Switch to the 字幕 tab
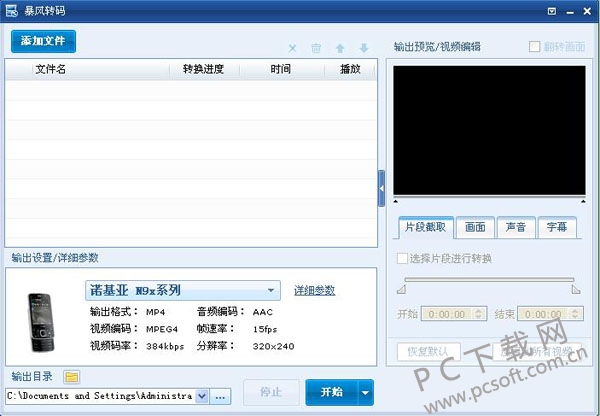The width and height of the screenshot is (600, 416). point(557,227)
